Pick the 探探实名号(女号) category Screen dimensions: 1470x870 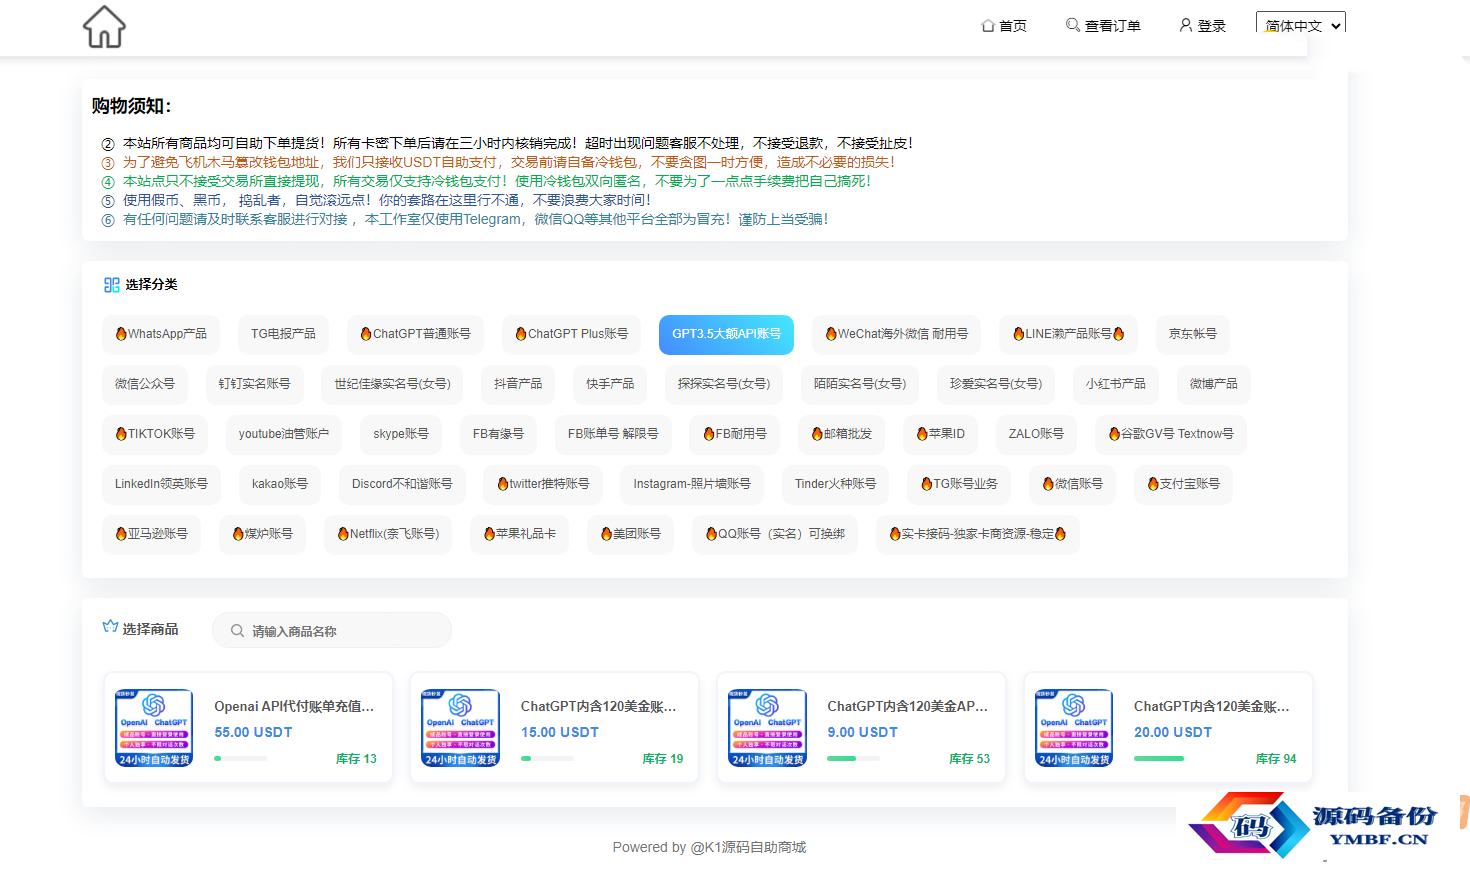[724, 384]
